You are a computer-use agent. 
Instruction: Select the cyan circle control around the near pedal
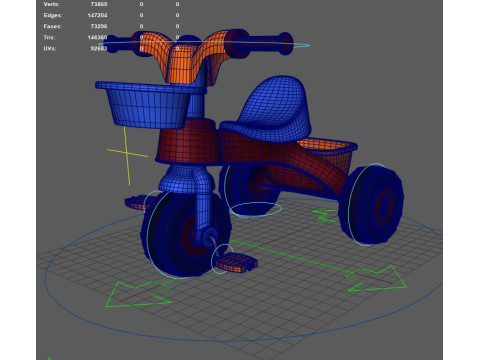coord(222,259)
